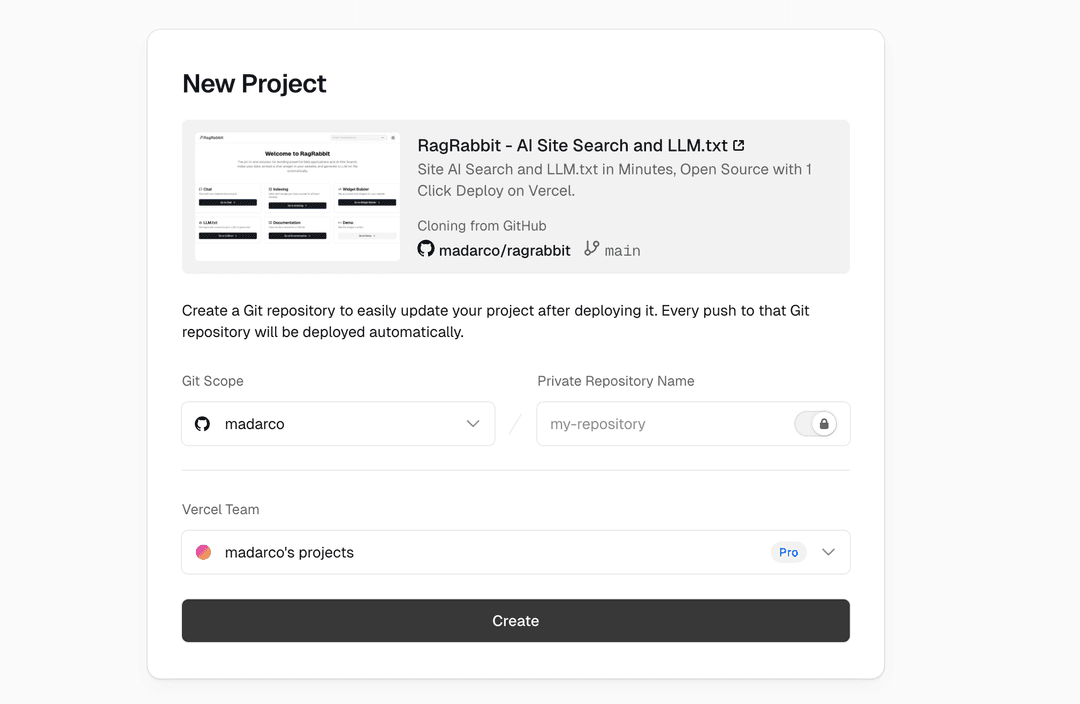Open the Vercel Team chevron dropdown
The width and height of the screenshot is (1080, 704).
point(828,552)
